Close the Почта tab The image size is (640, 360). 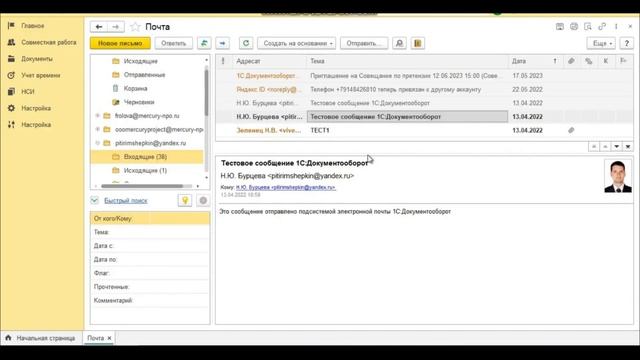pos(109,338)
